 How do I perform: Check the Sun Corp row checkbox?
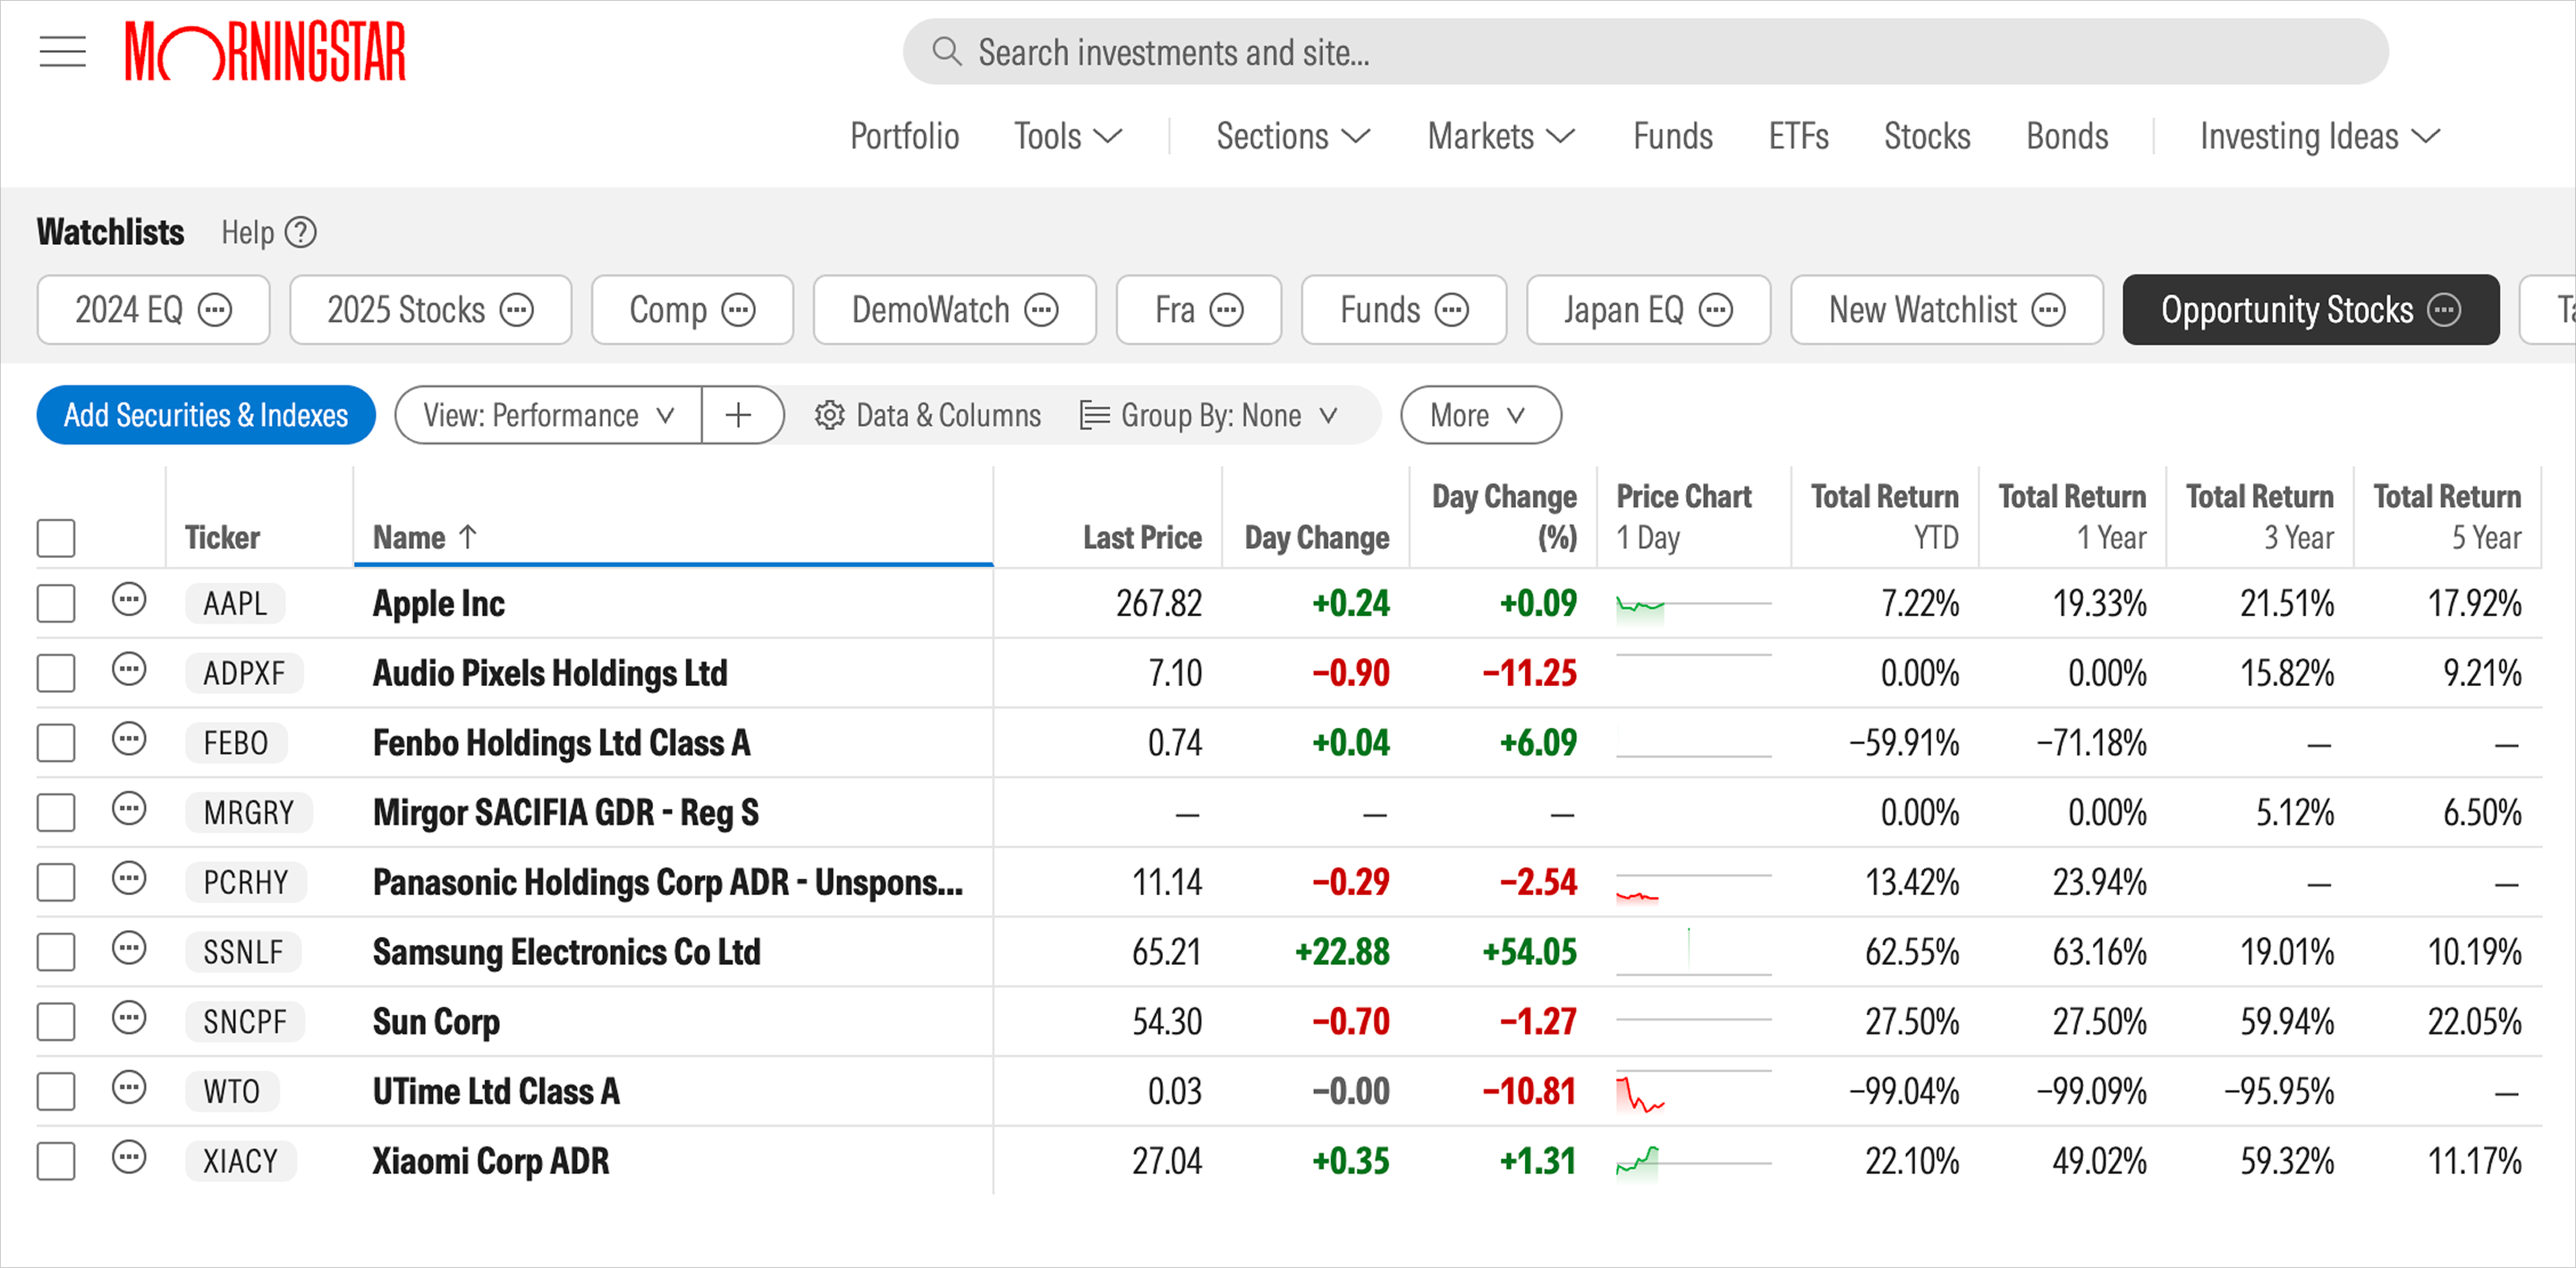pyautogui.click(x=56, y=1021)
